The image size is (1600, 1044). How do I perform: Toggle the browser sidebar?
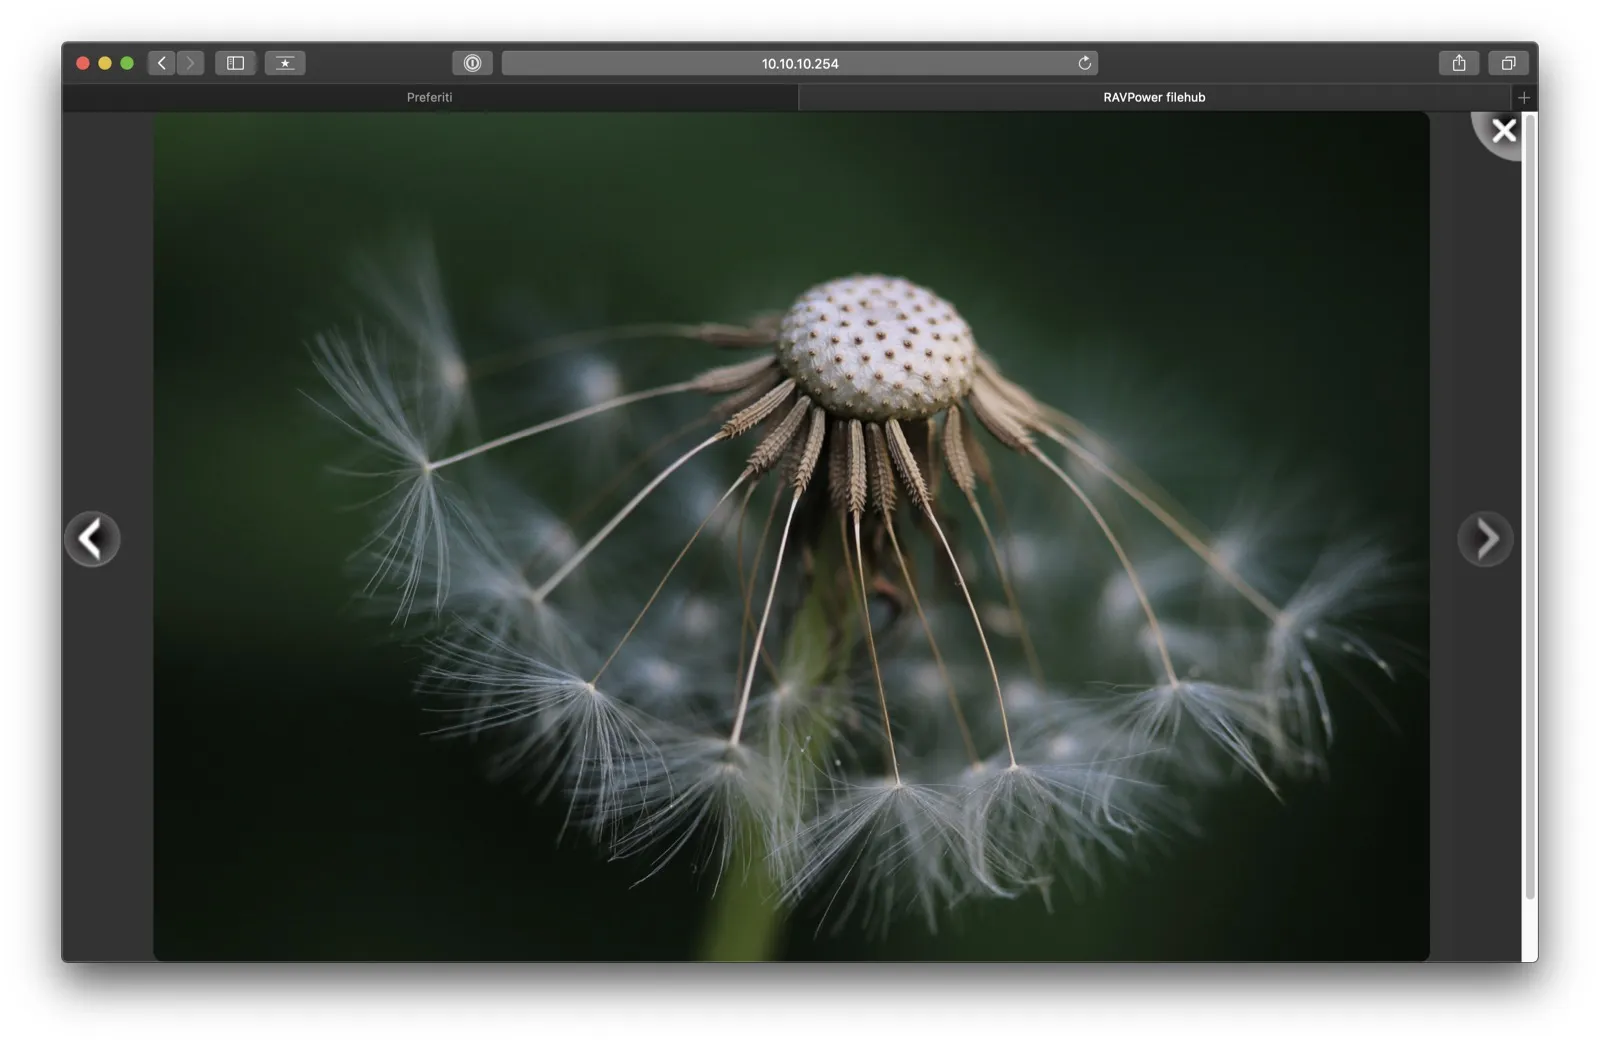[235, 63]
